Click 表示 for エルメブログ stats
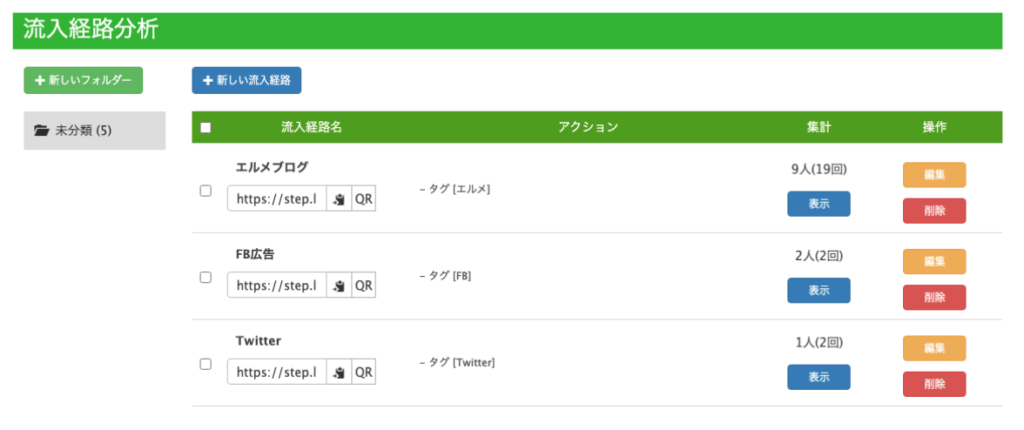 pyautogui.click(x=819, y=204)
